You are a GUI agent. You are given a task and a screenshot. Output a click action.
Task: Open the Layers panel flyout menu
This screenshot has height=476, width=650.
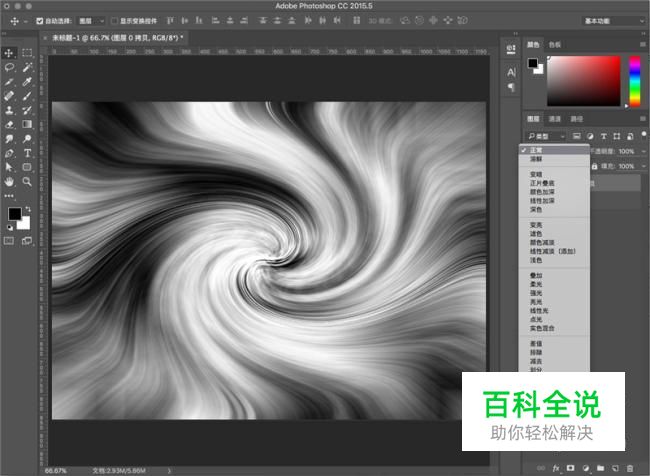pyautogui.click(x=643, y=119)
